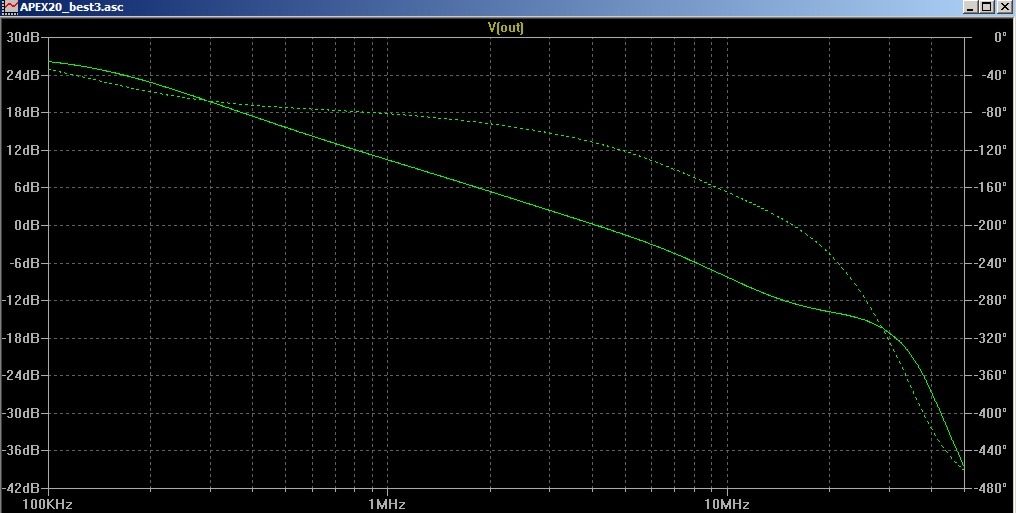Click the 12dB gain axis label
The width and height of the screenshot is (1016, 513).
click(x=23, y=150)
